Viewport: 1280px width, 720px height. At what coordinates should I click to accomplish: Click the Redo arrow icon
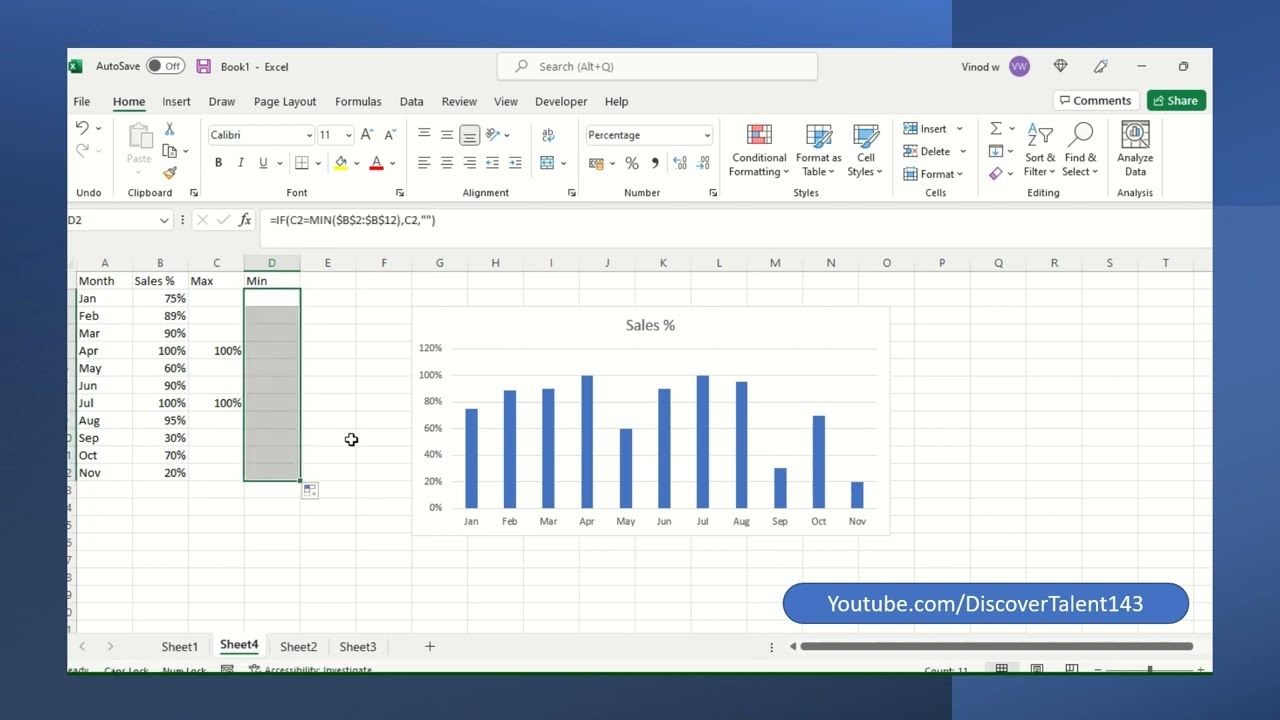tap(82, 150)
